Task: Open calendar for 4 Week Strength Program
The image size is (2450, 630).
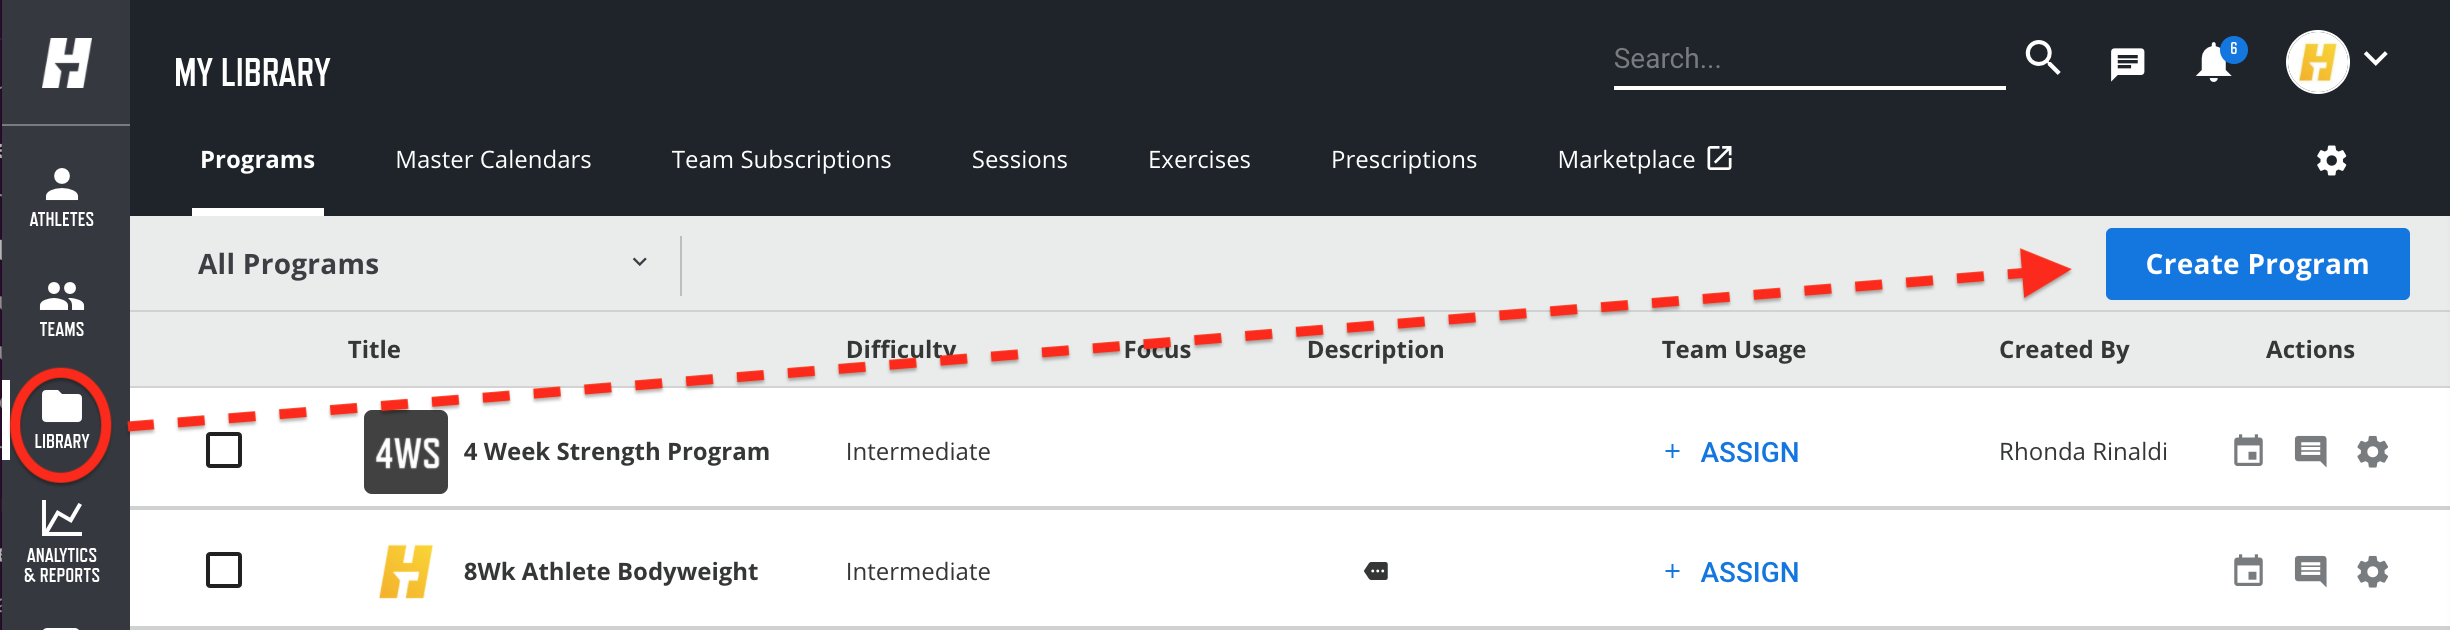Action: (x=2248, y=451)
